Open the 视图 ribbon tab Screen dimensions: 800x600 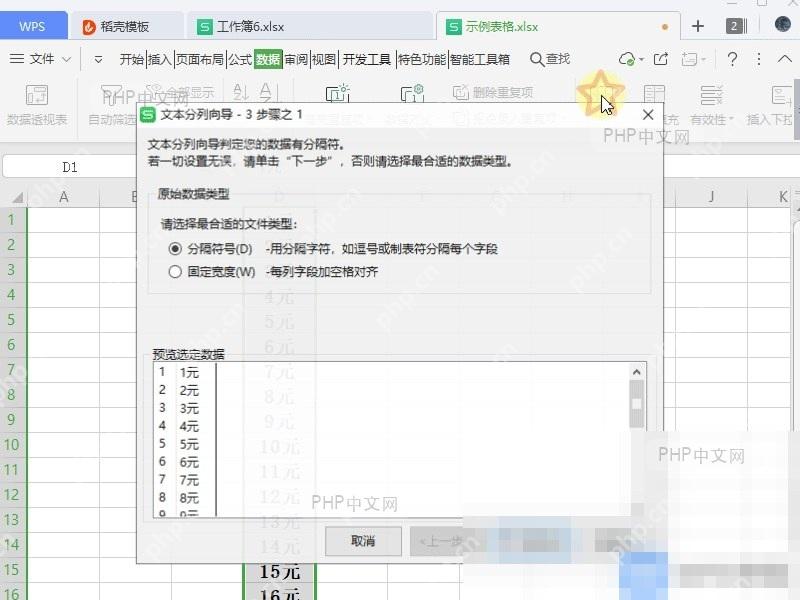pos(324,59)
